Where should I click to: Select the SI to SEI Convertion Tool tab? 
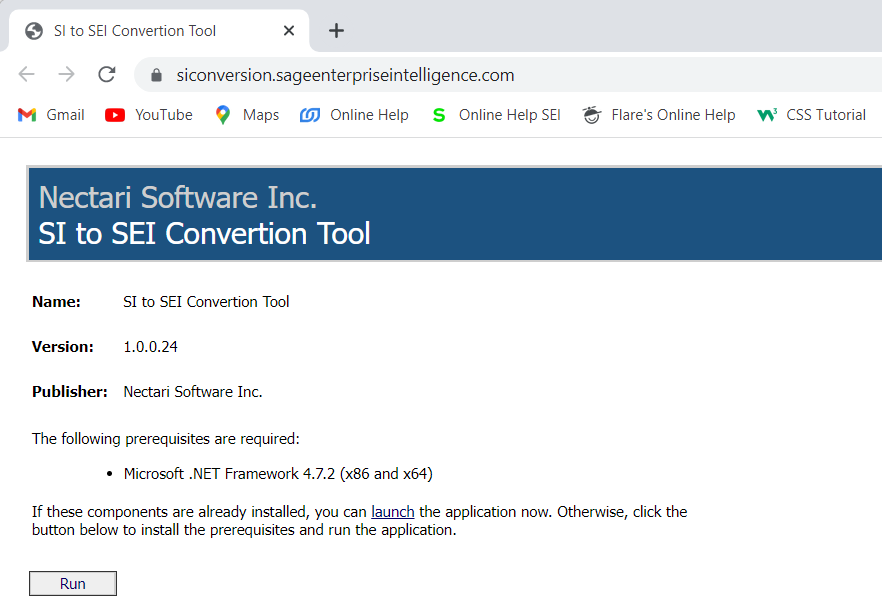click(x=134, y=31)
